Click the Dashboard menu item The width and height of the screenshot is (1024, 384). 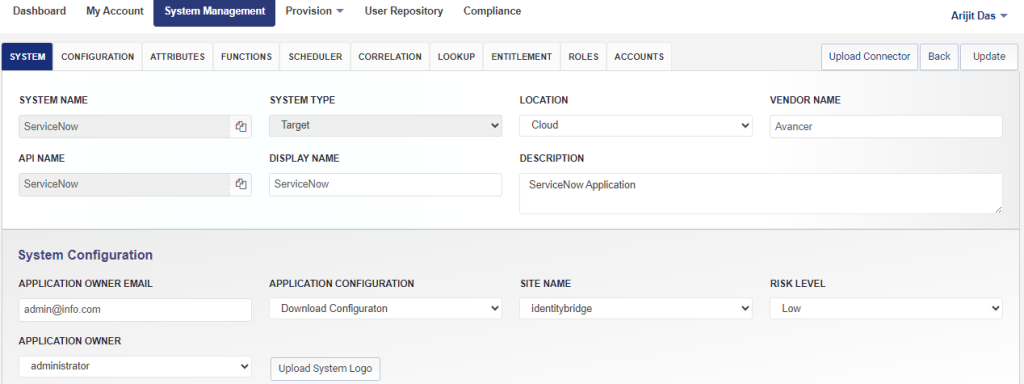pos(39,11)
